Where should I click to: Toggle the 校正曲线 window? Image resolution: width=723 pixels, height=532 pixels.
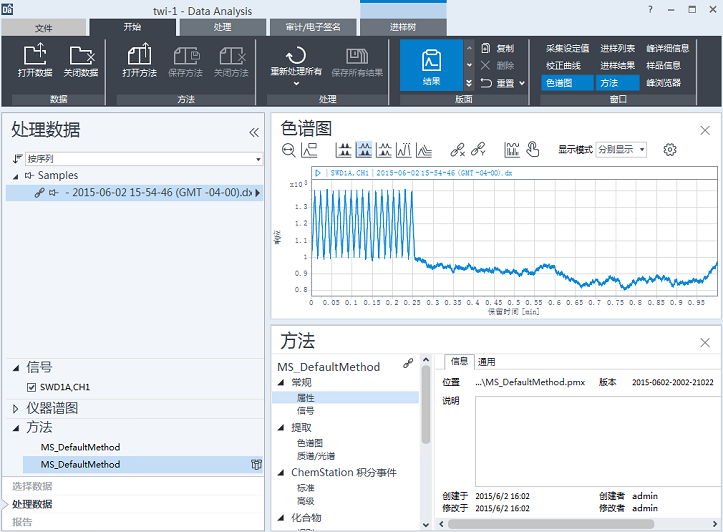tap(563, 65)
